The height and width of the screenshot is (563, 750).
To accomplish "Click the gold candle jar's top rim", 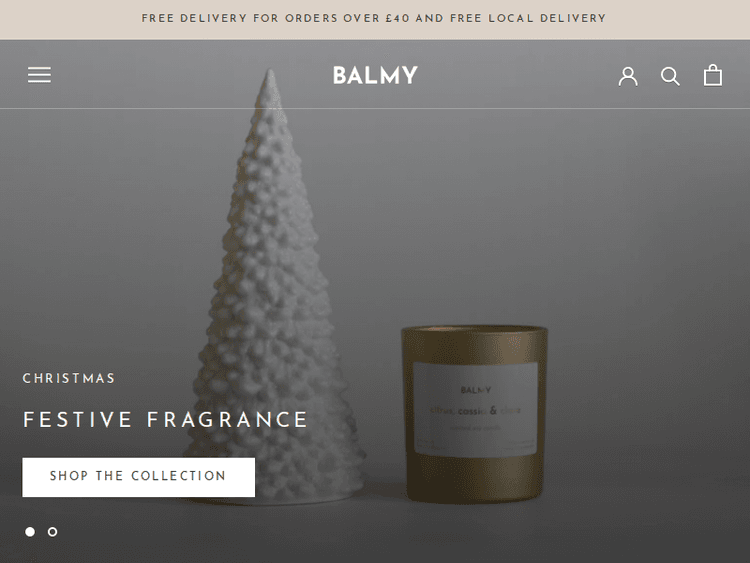I will point(474,331).
